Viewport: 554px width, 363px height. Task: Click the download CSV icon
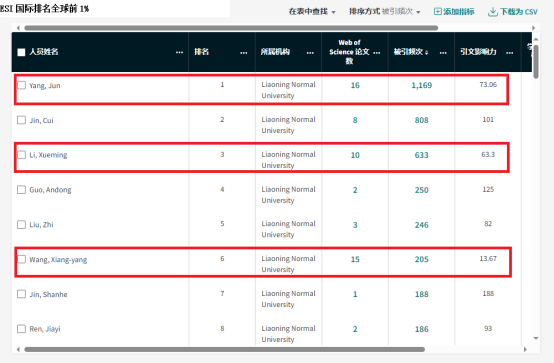tap(492, 12)
